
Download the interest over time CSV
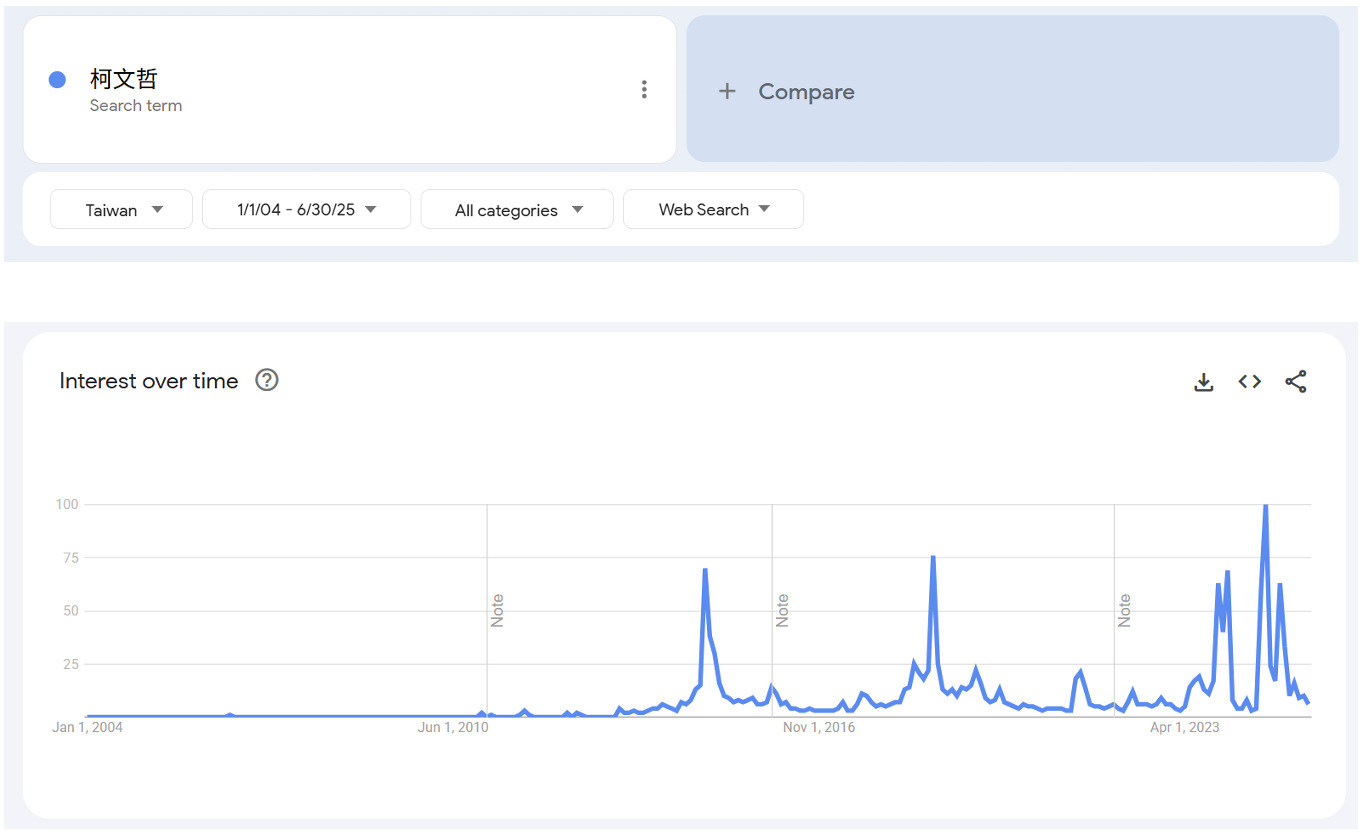coord(1204,382)
